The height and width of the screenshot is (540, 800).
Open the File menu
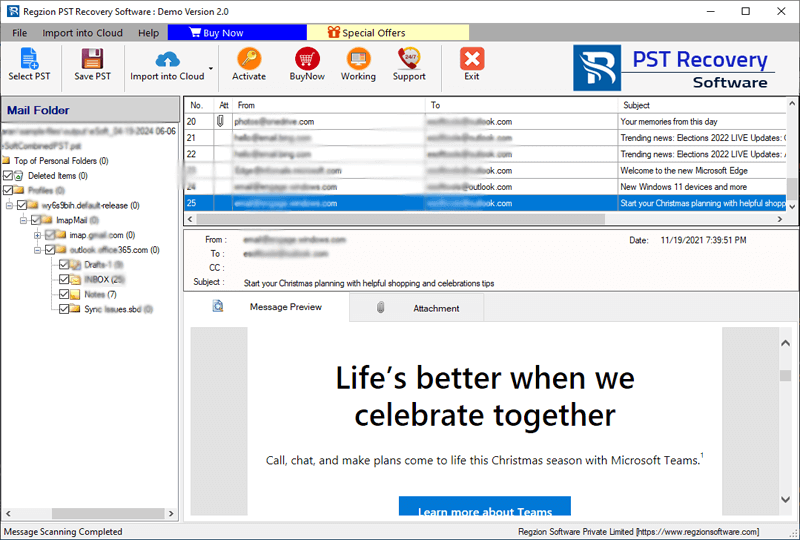coord(20,33)
